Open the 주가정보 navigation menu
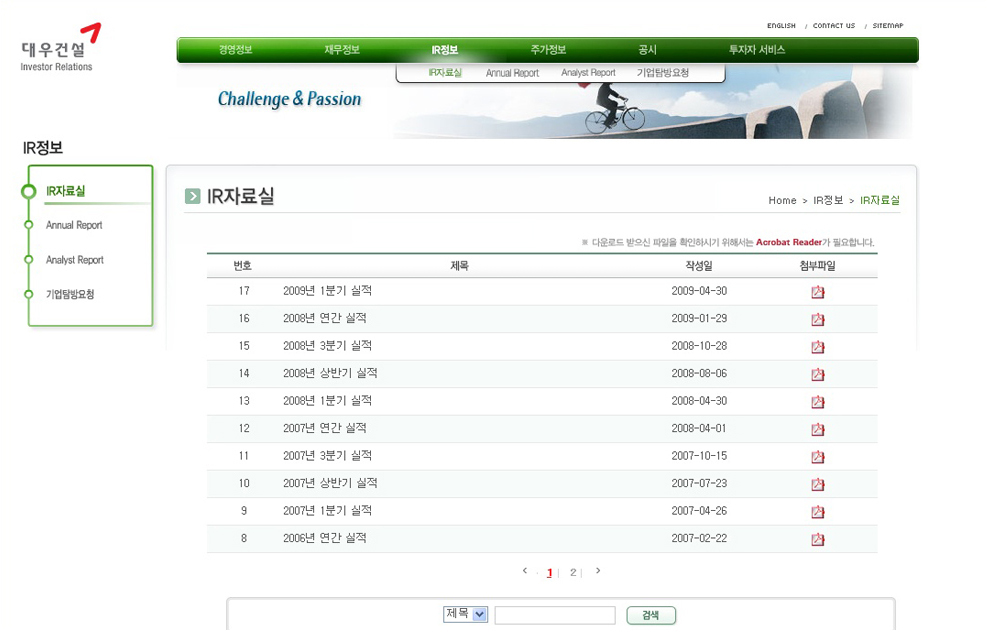The height and width of the screenshot is (632, 987). coord(548,50)
